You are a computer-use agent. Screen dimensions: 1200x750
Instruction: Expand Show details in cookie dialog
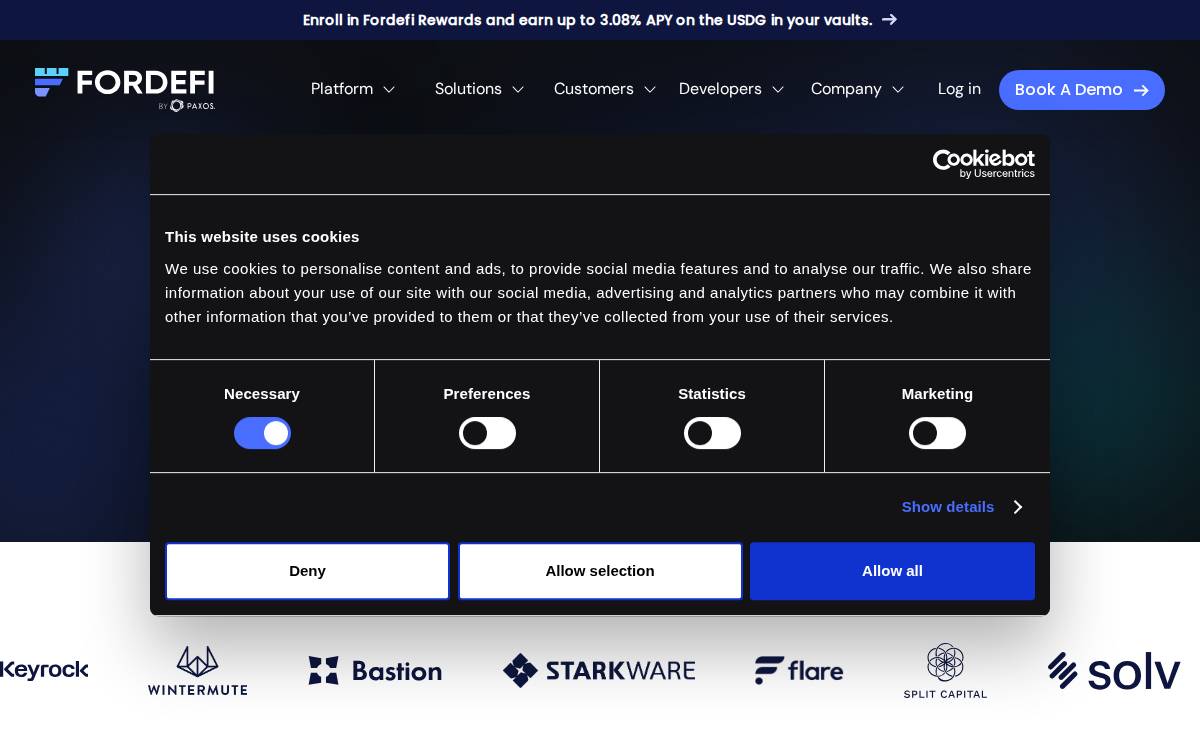tap(961, 507)
